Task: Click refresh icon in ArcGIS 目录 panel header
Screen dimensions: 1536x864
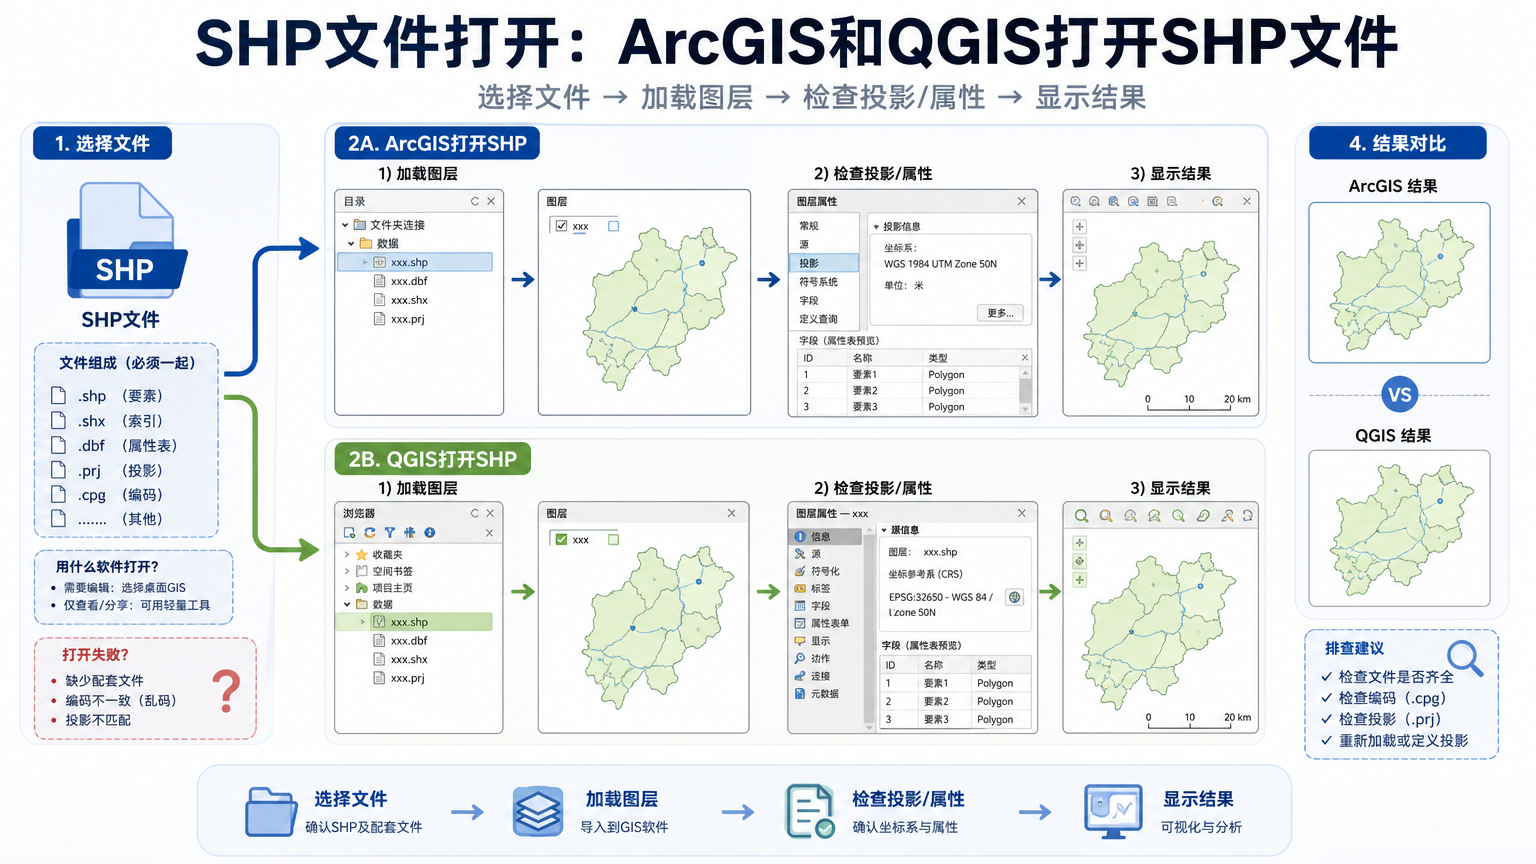Action: tap(475, 201)
